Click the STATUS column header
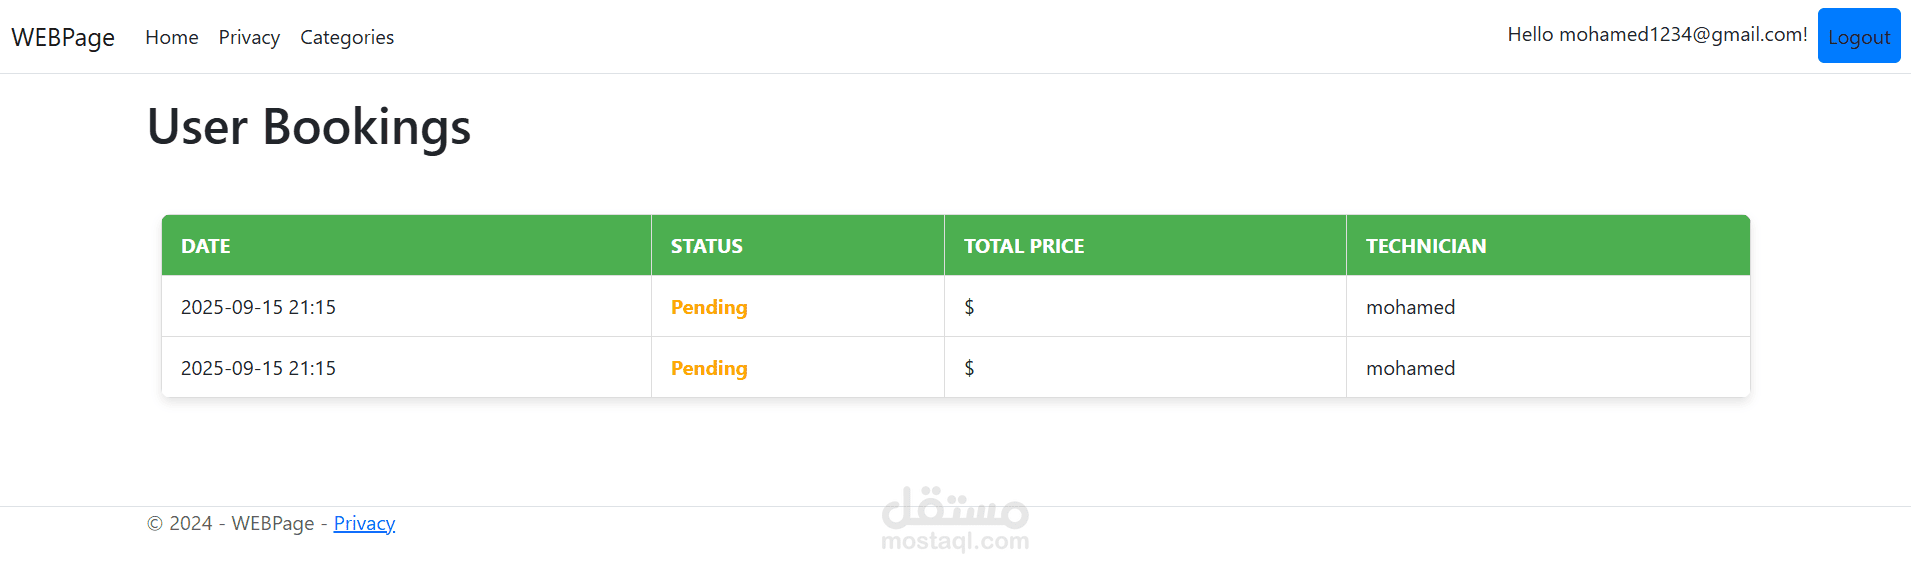The height and width of the screenshot is (565, 1911). click(x=706, y=246)
